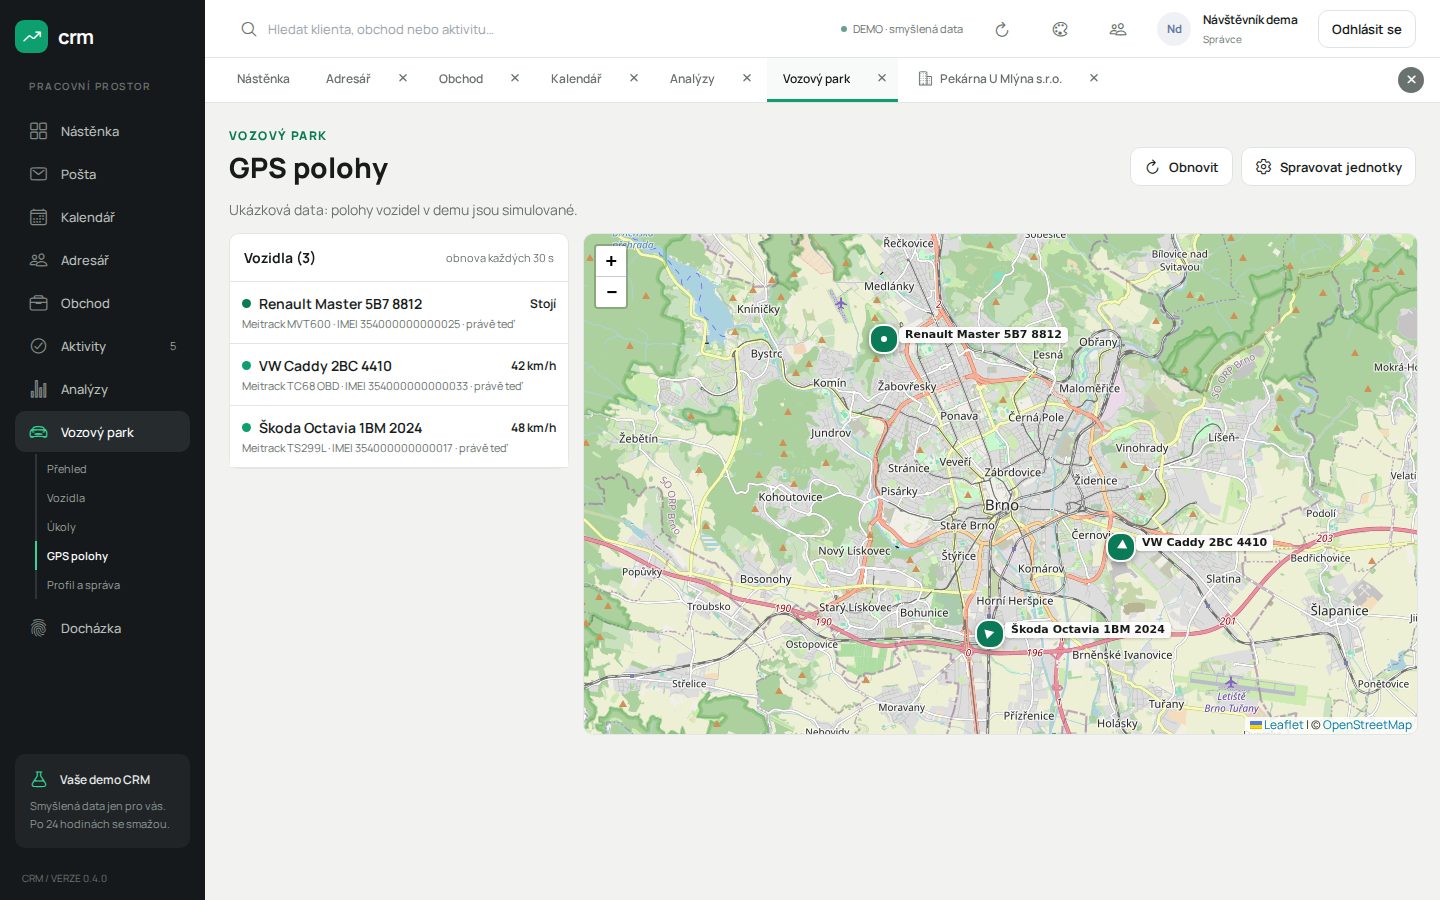Go to Kalendář in the sidebar
The height and width of the screenshot is (900, 1440).
click(x=102, y=217)
